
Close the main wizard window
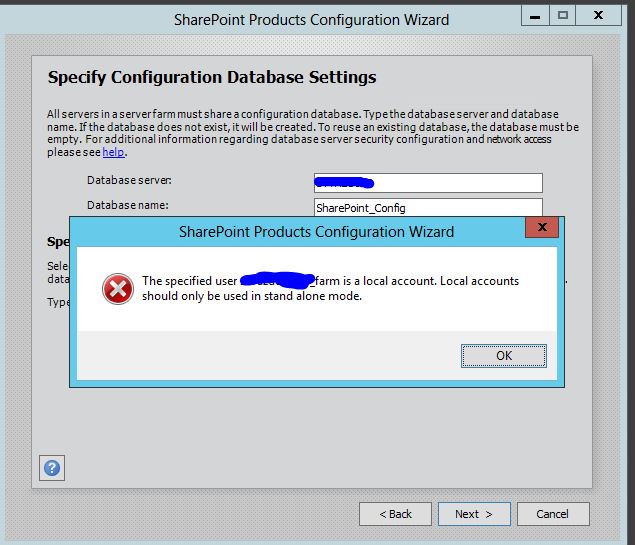click(x=598, y=16)
